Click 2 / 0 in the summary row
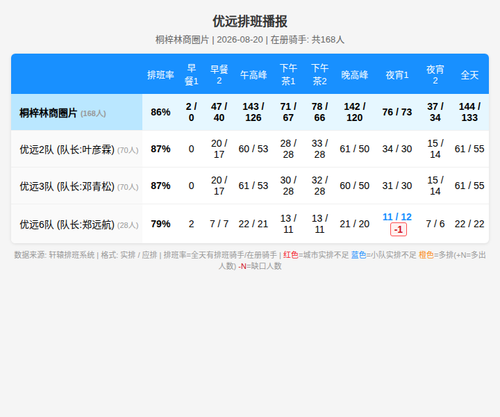 (191, 112)
